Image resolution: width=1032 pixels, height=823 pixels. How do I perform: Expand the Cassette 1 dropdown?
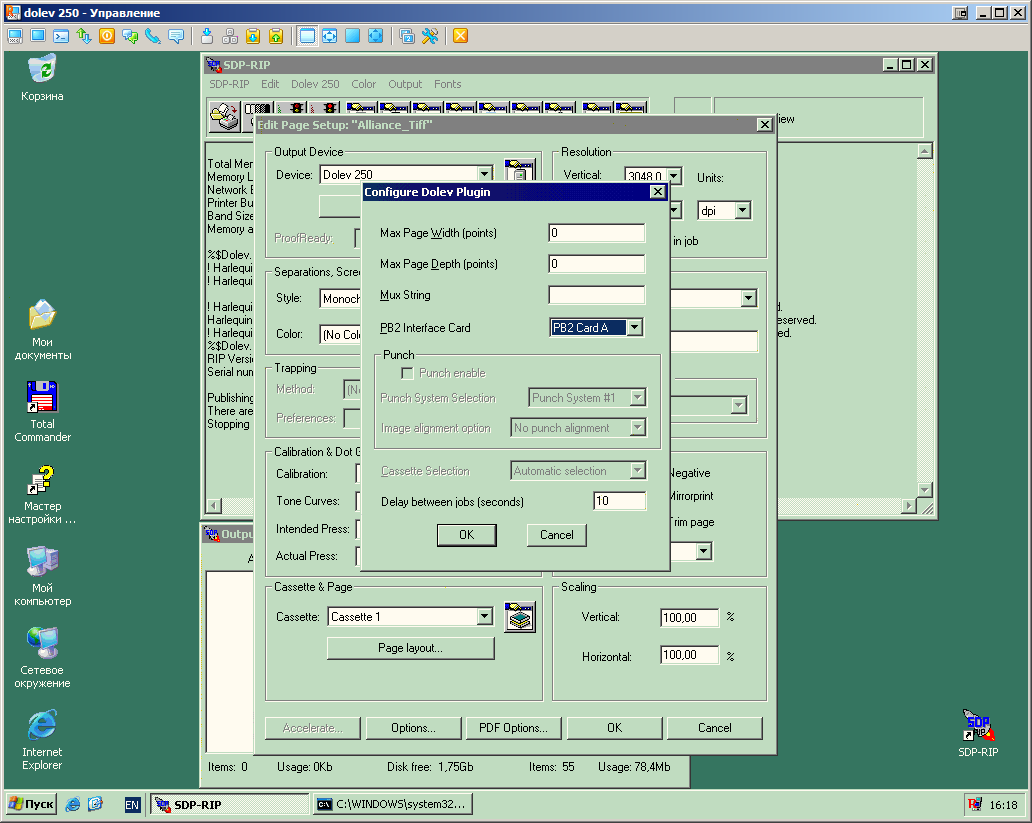[484, 617]
